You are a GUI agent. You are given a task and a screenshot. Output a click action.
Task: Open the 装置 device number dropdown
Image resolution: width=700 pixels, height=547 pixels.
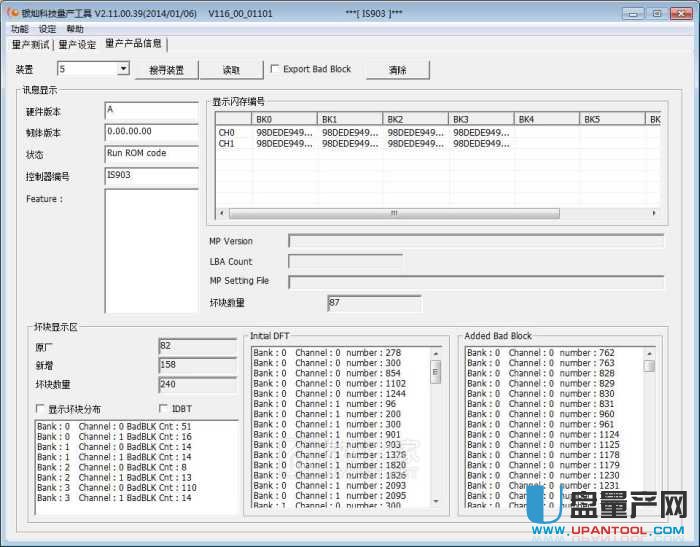click(x=124, y=69)
